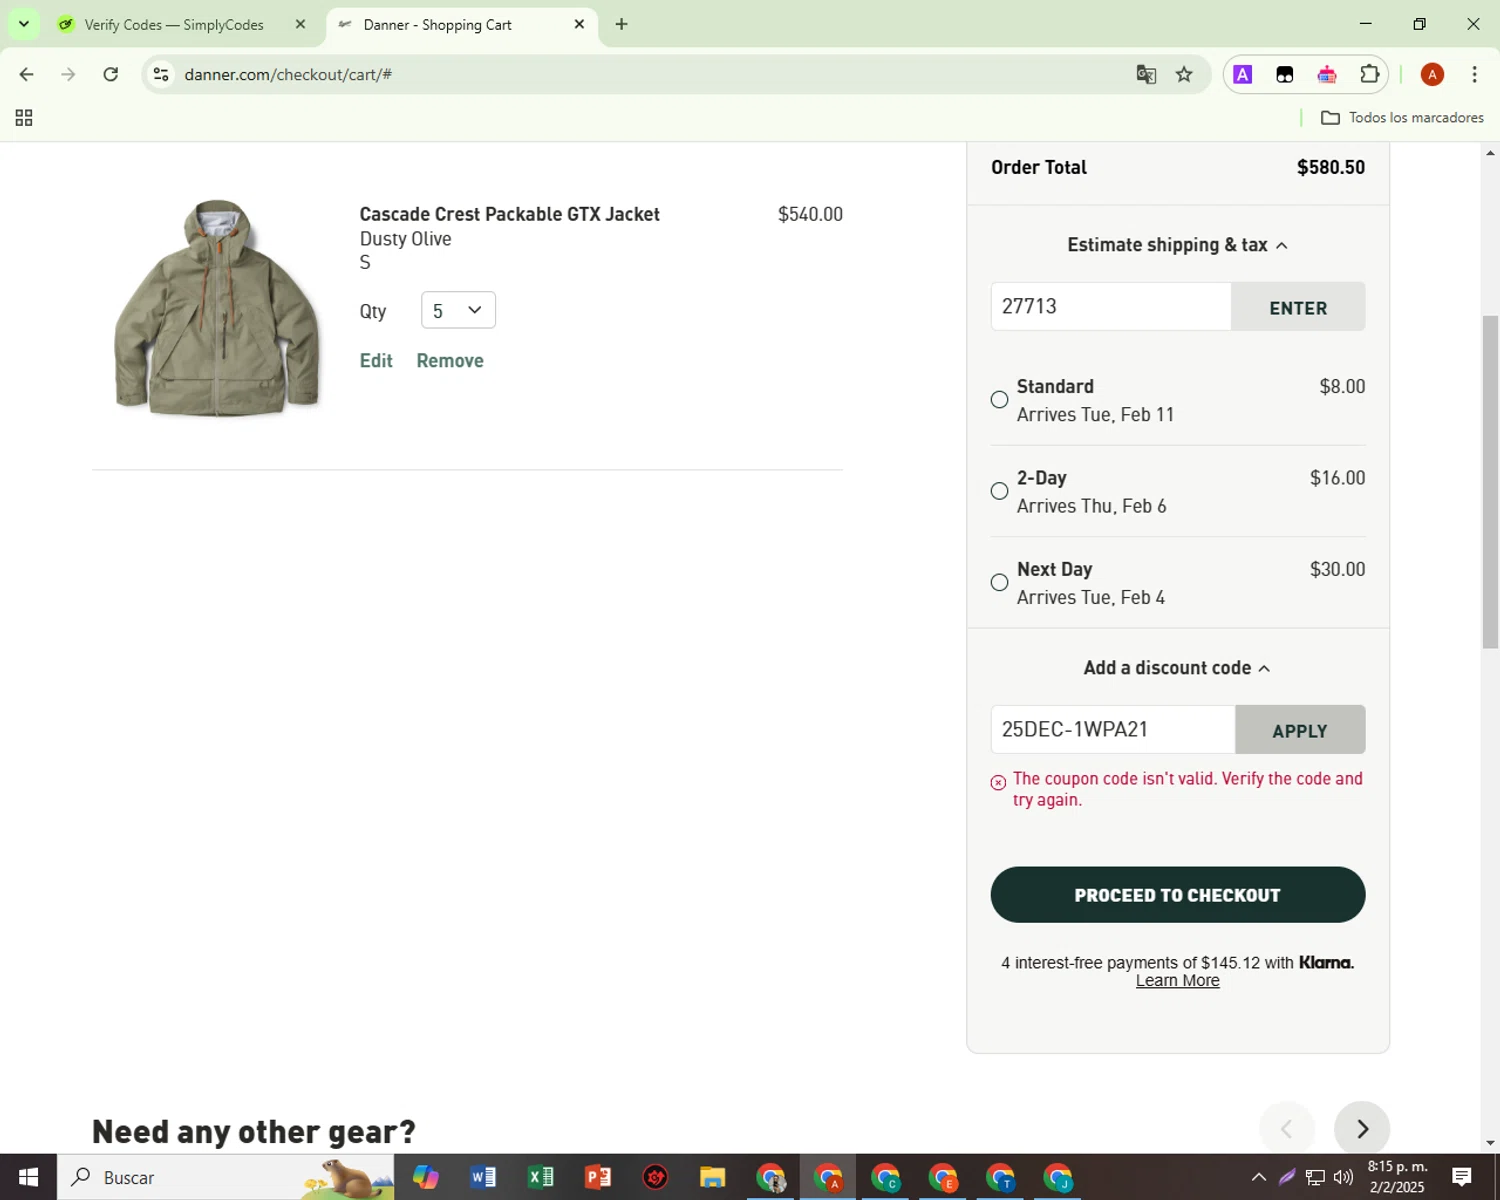Open a new browser tab
Image resolution: width=1500 pixels, height=1200 pixels.
[621, 24]
